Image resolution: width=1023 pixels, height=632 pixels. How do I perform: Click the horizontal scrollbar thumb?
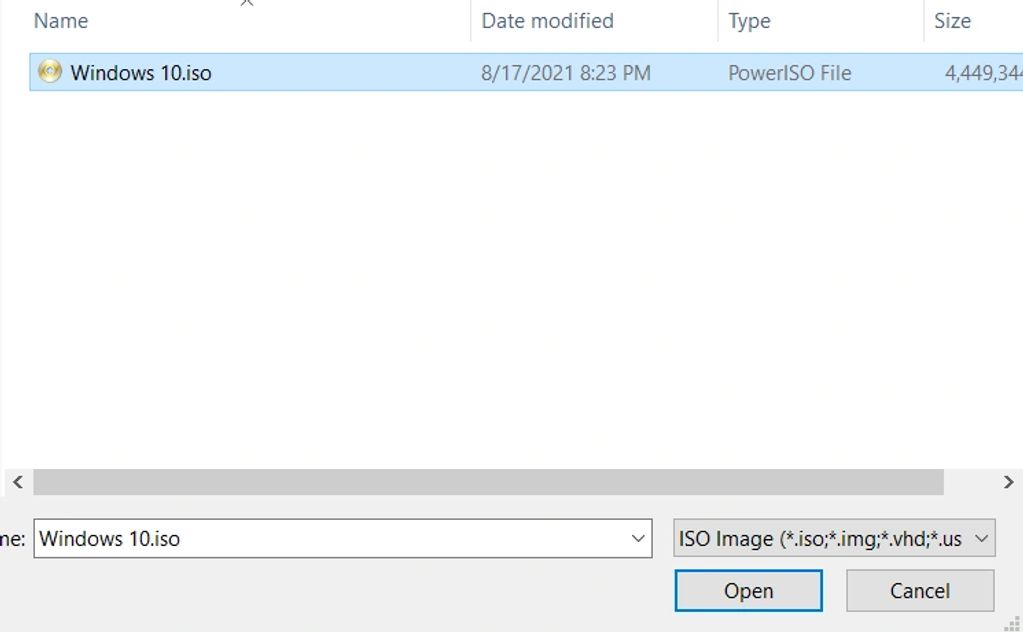[489, 482]
